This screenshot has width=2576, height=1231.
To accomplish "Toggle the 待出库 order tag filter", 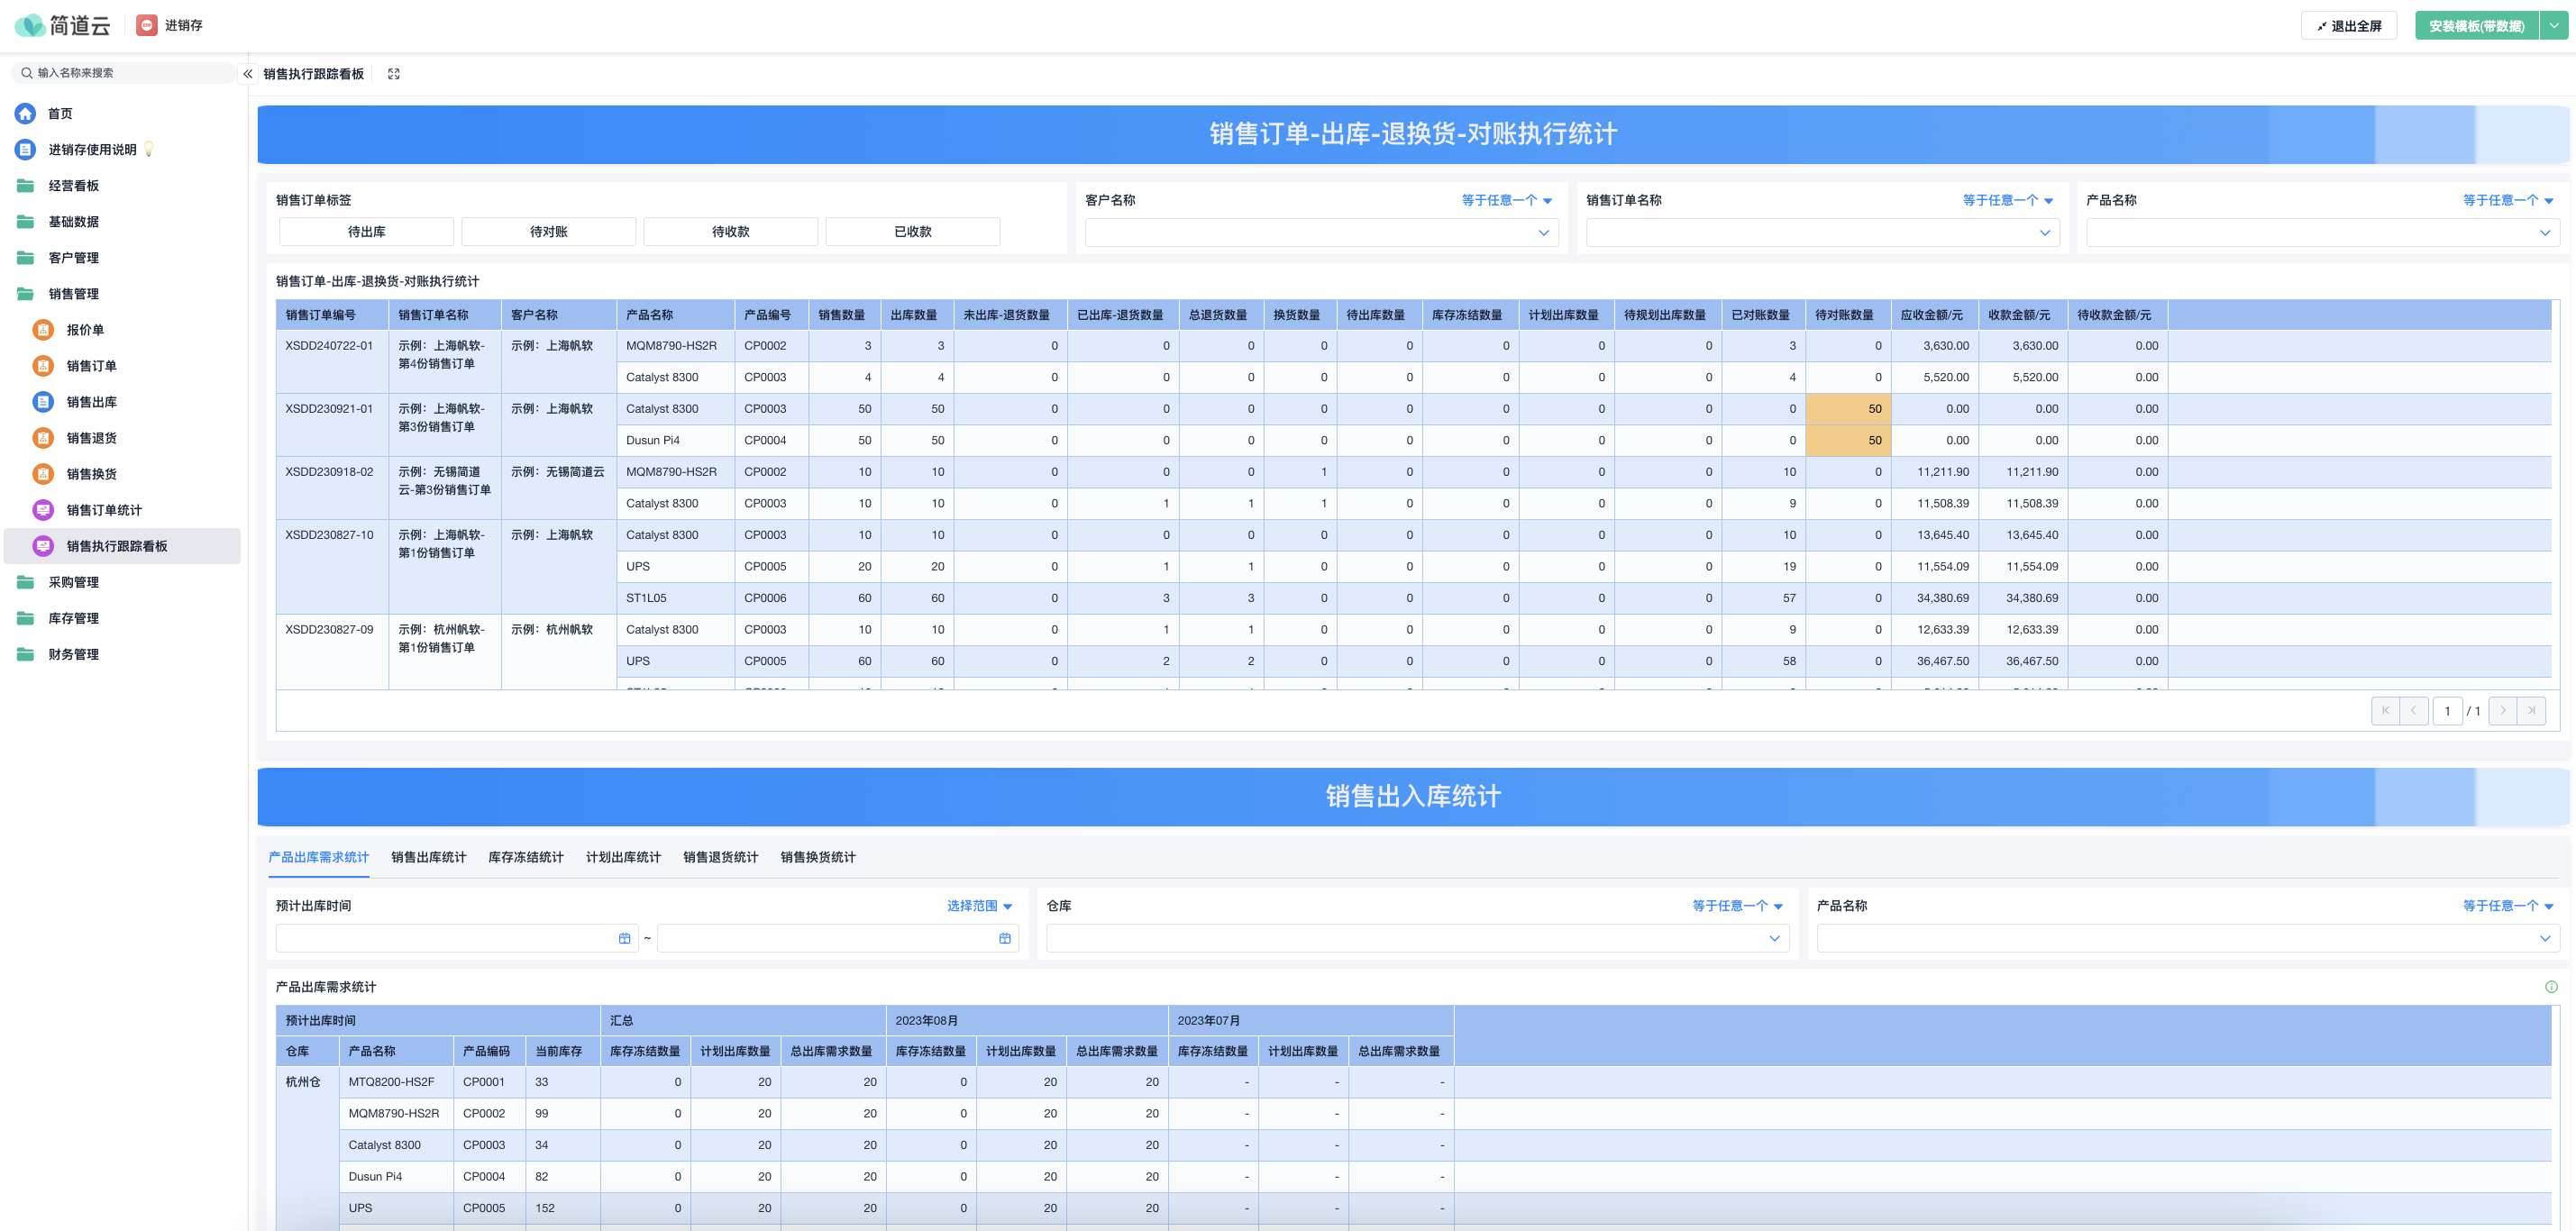I will pos(366,232).
